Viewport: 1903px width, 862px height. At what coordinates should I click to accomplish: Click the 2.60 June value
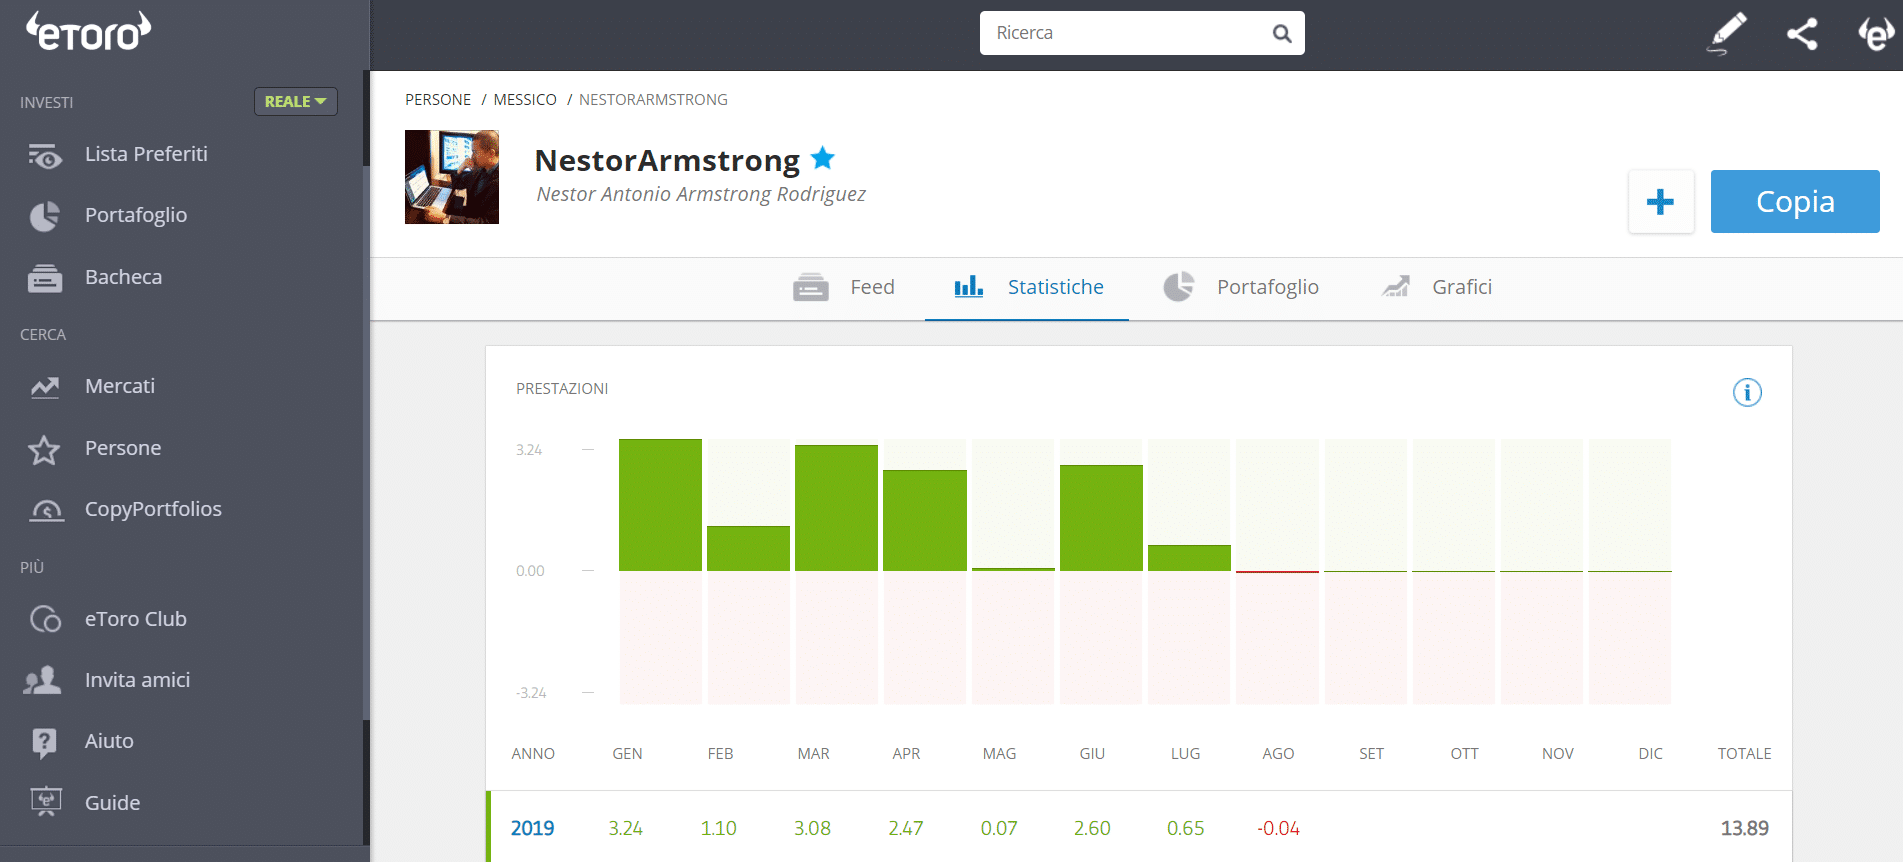pos(1092,828)
